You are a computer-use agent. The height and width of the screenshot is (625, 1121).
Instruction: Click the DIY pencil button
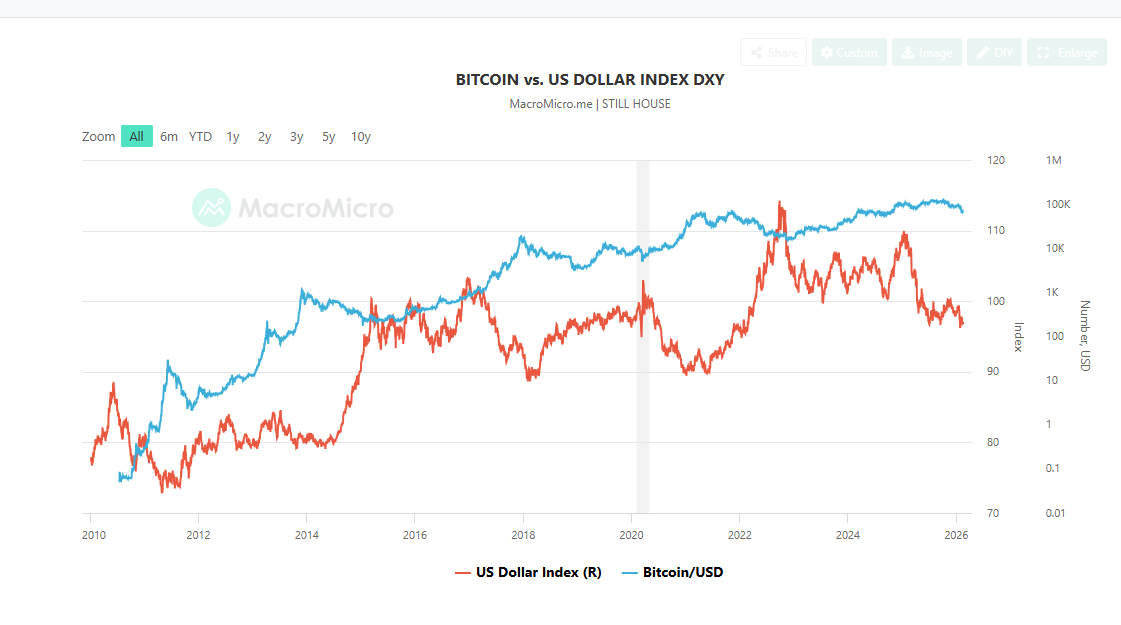(x=994, y=52)
